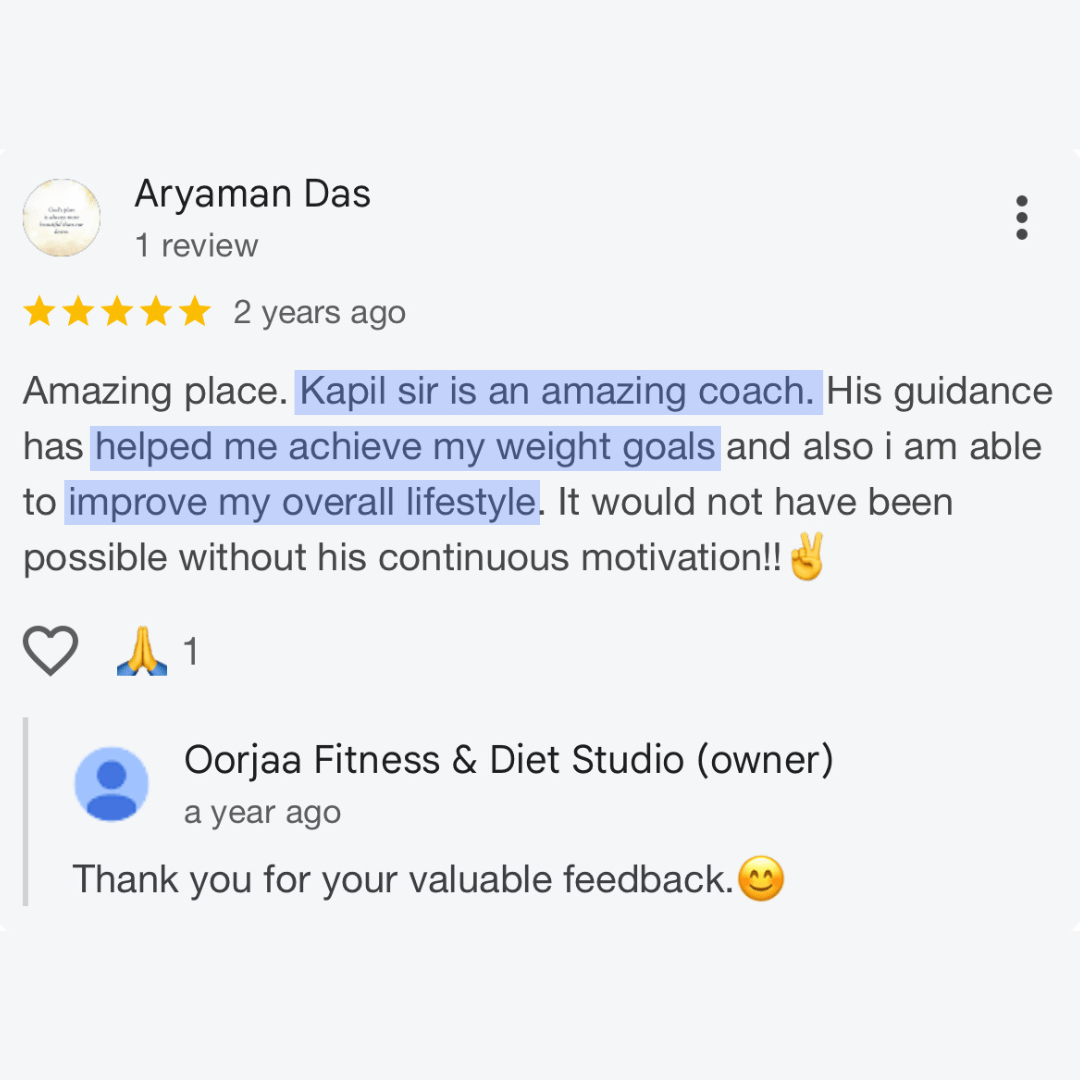Image resolution: width=1080 pixels, height=1080 pixels.
Task: Click the smiling face emoji in reply
Action: 761,879
